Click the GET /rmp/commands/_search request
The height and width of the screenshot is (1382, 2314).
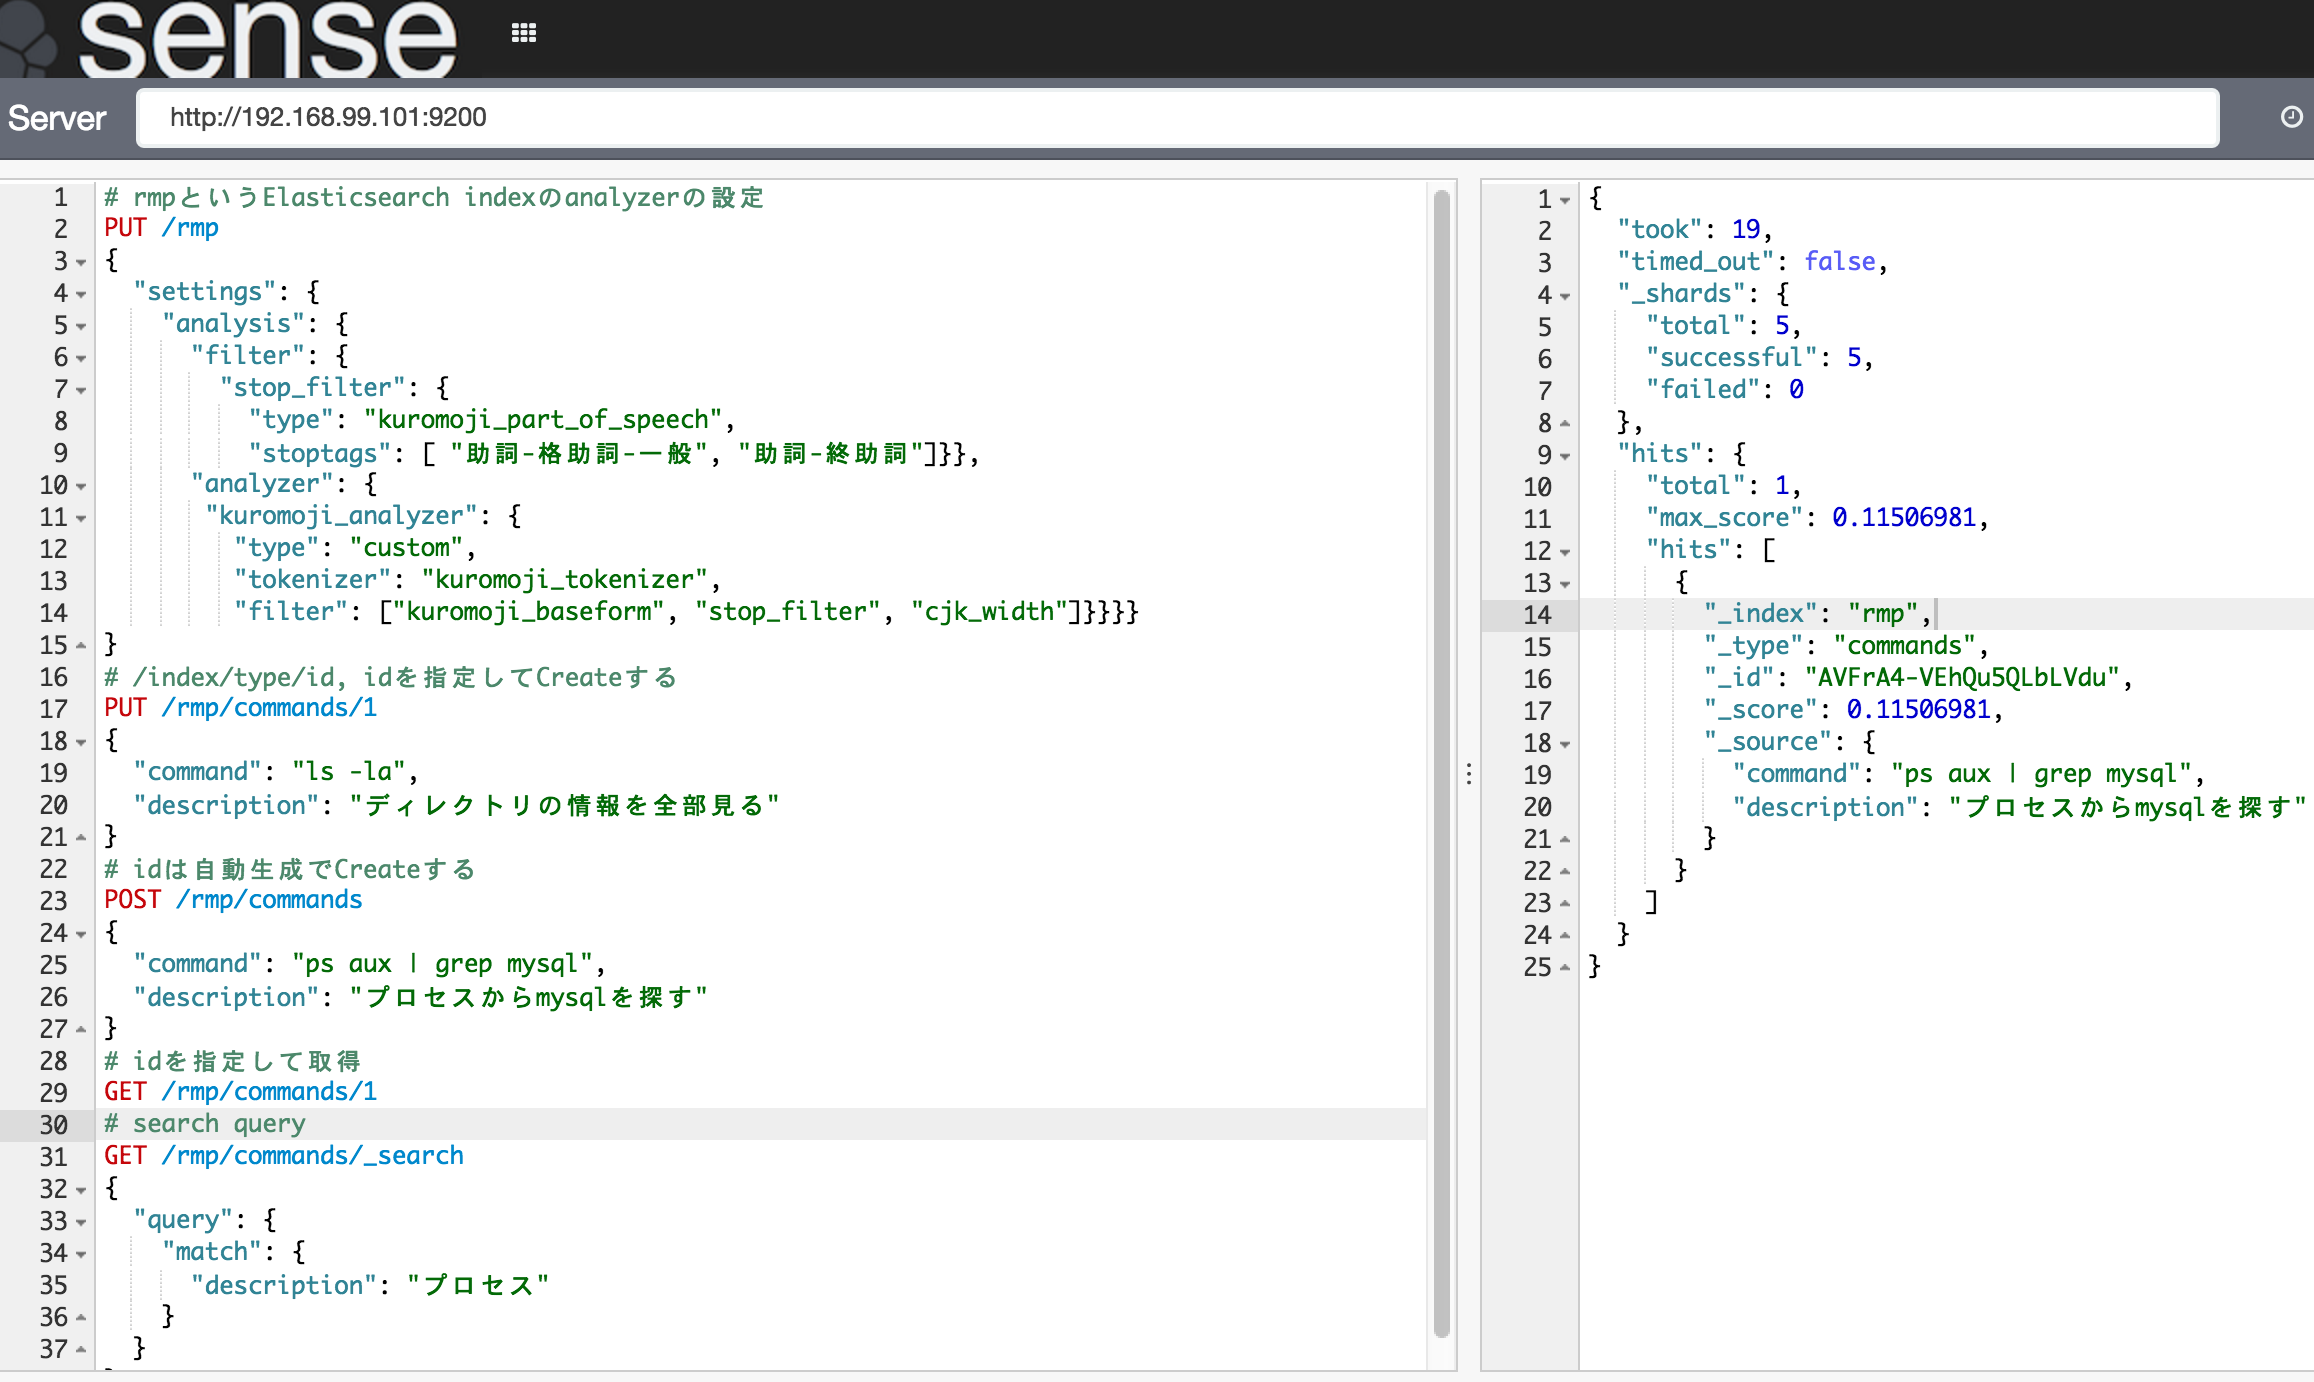284,1156
